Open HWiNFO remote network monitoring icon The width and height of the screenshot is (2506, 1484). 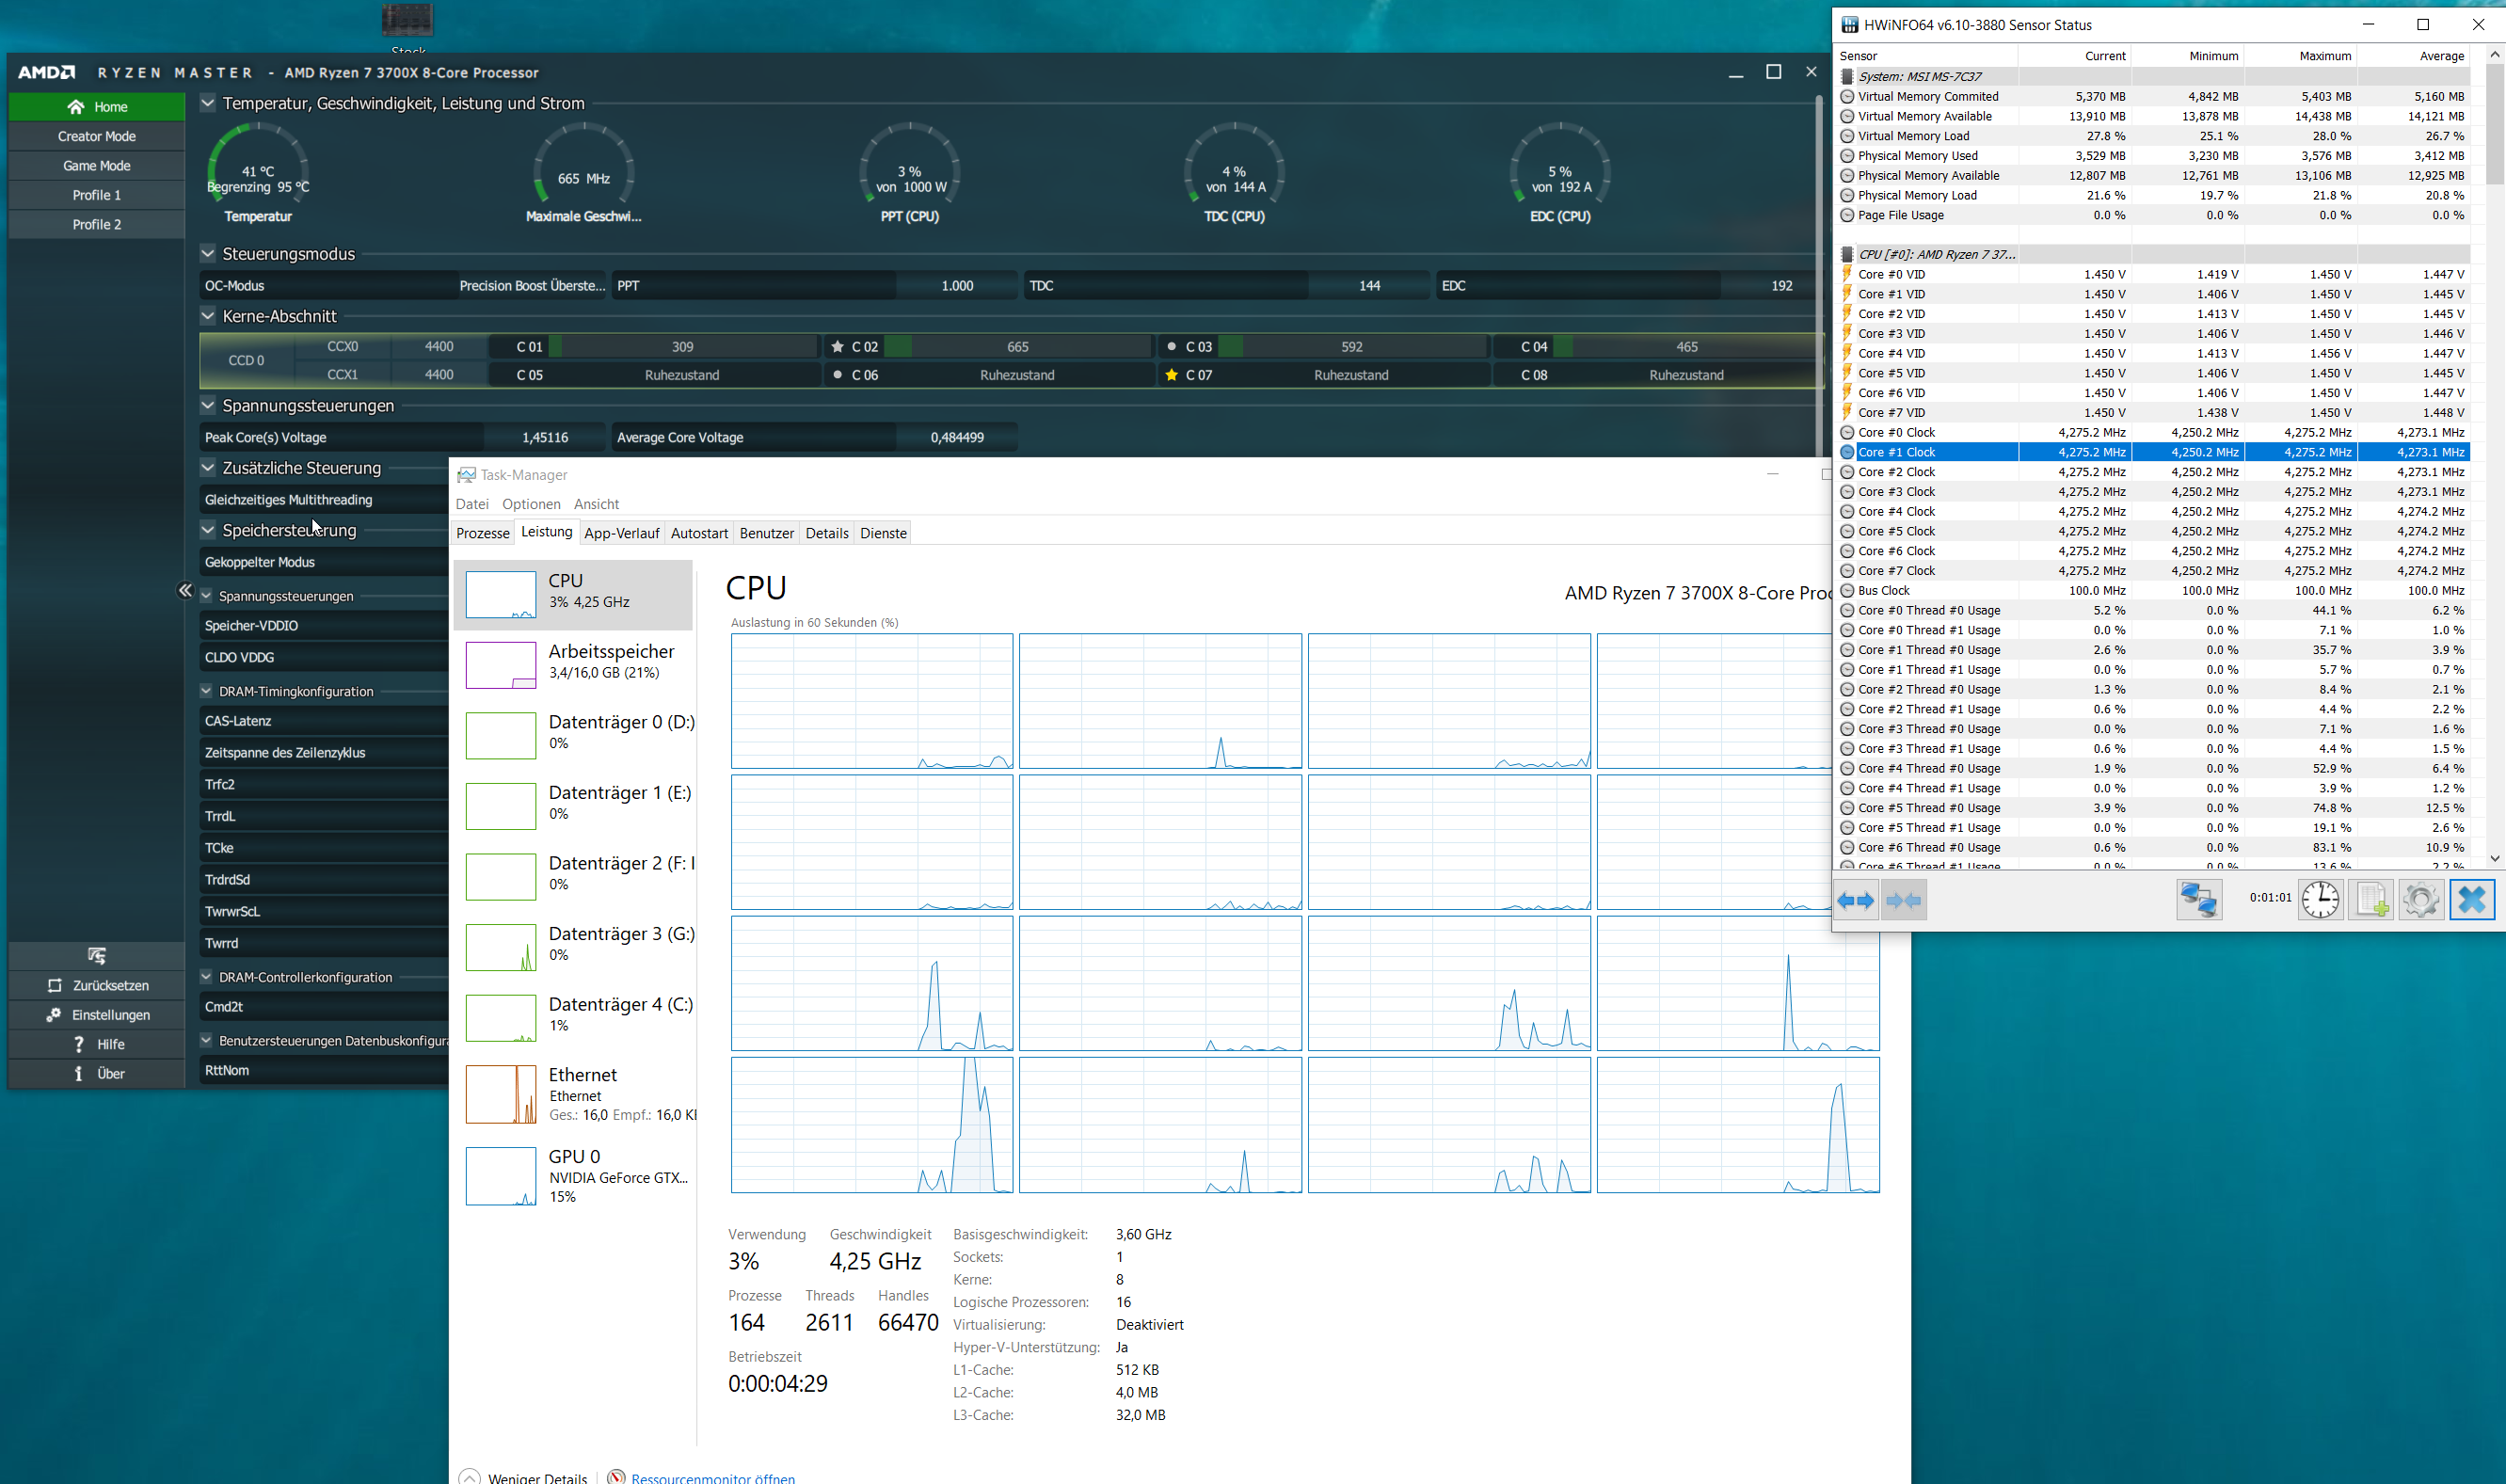[x=2198, y=900]
